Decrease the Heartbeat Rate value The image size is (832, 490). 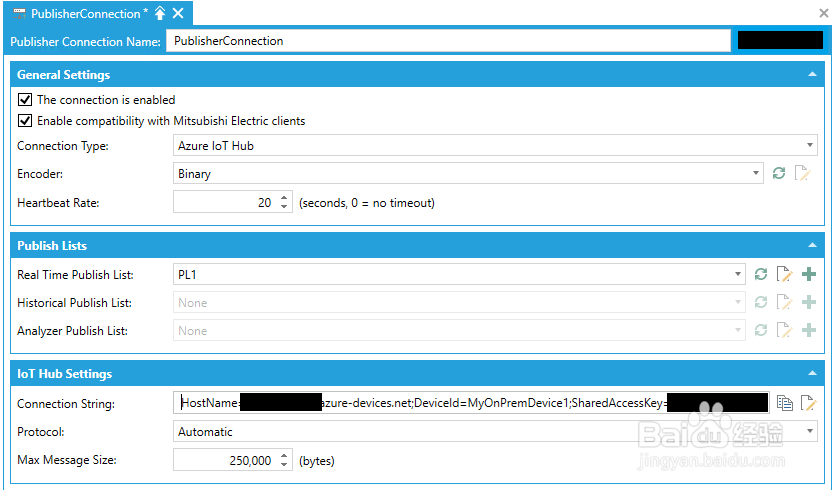(x=284, y=207)
